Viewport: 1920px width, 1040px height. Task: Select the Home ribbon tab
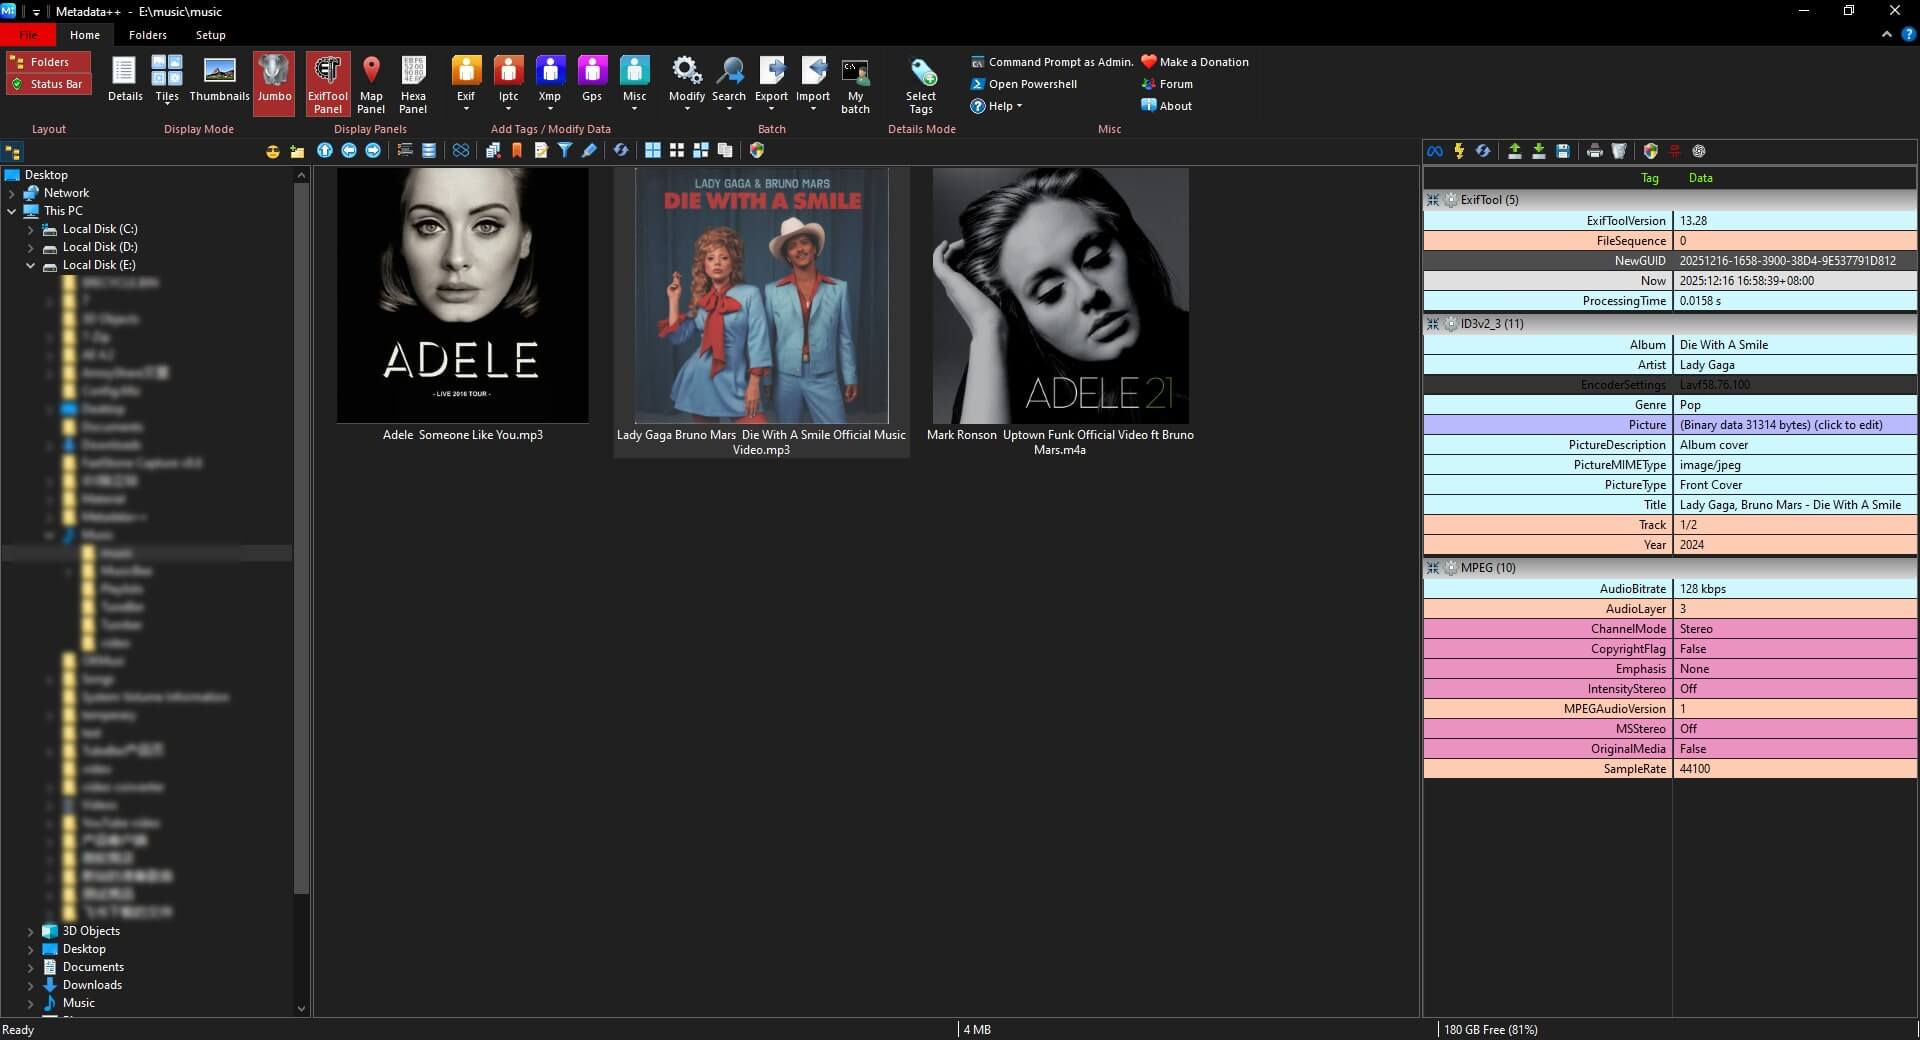pyautogui.click(x=85, y=35)
